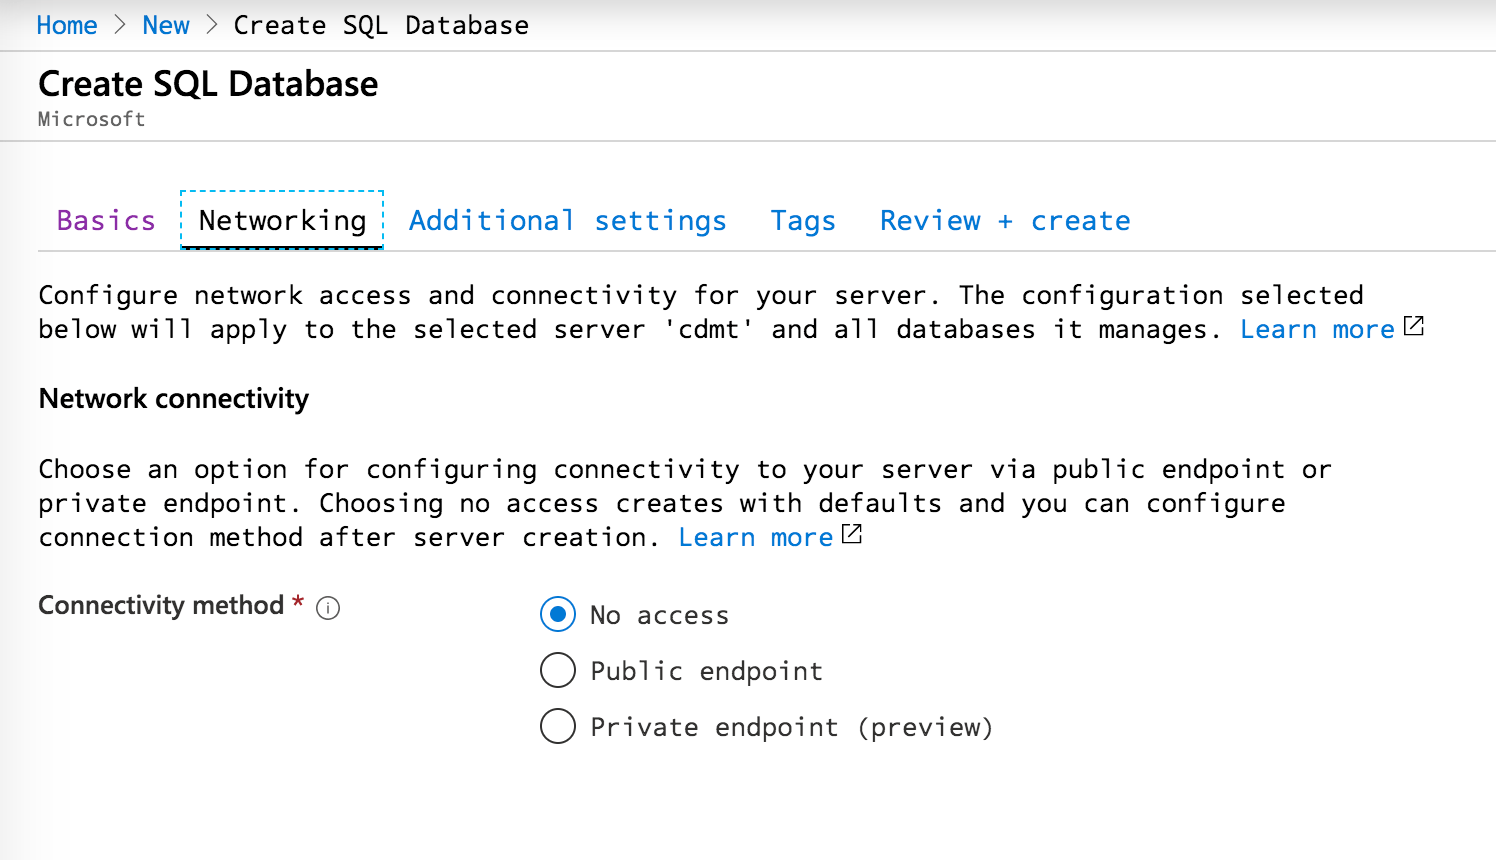
Task: Open the New breadcrumb link
Action: click(165, 25)
